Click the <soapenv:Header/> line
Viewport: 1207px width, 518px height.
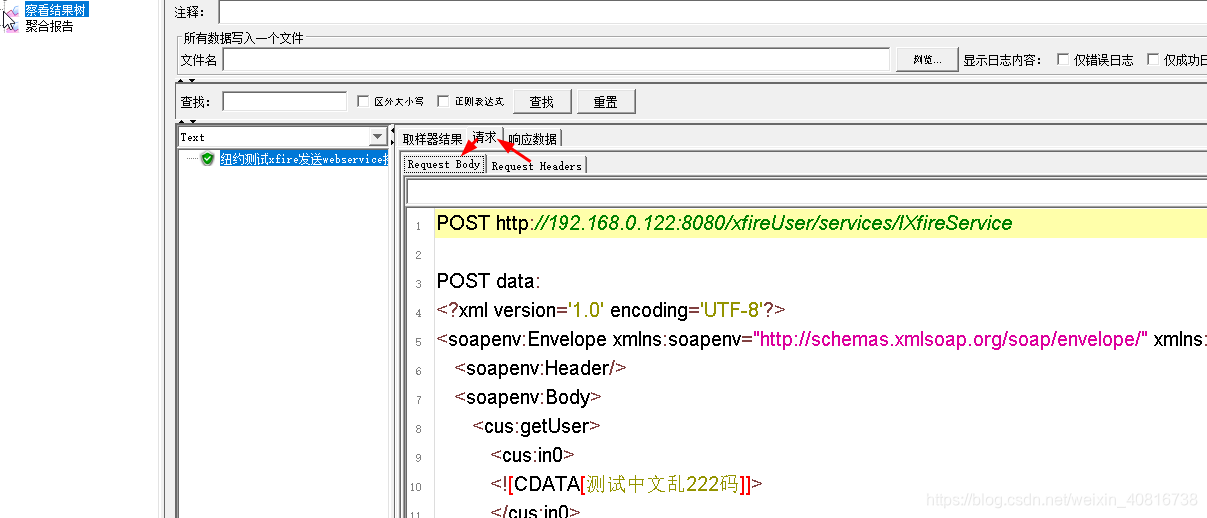tap(540, 368)
